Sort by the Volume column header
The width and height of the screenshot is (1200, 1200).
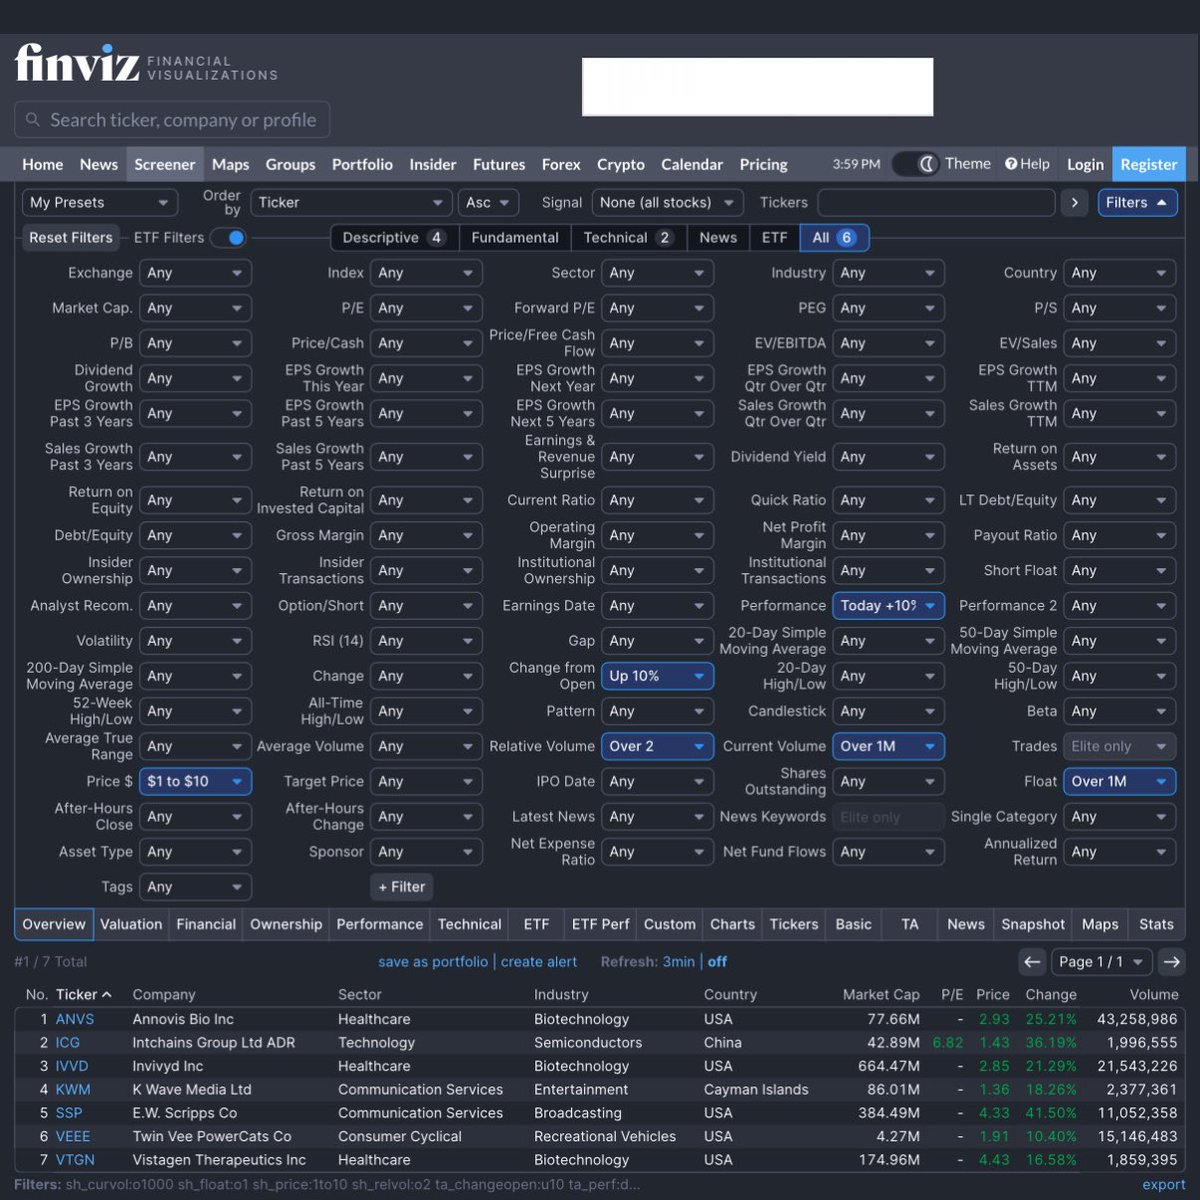[x=1154, y=995]
